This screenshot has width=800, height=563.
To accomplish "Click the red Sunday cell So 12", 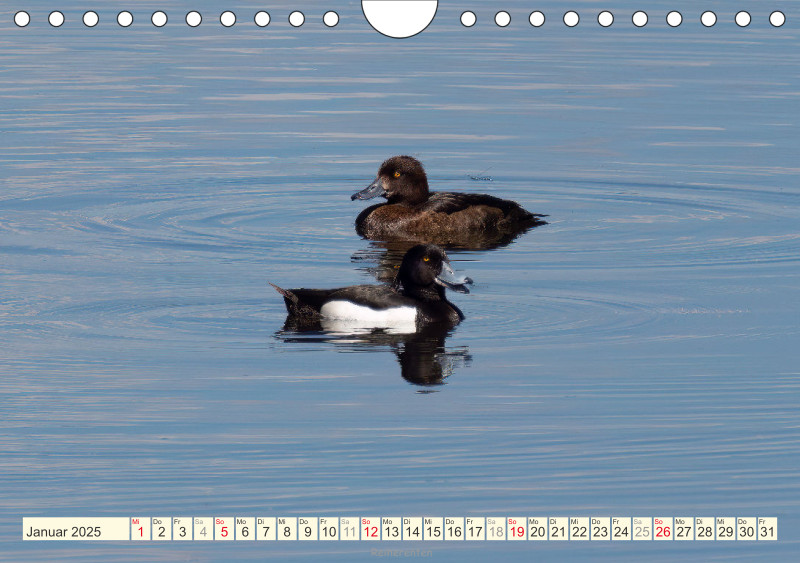I will coord(370,528).
